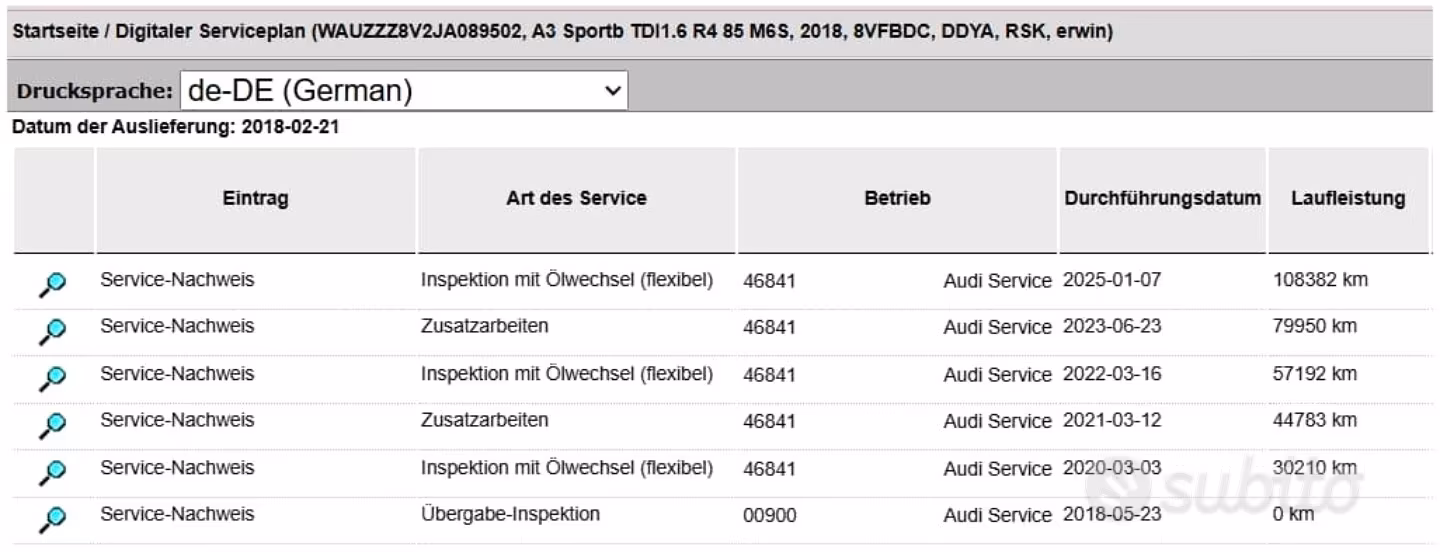Click the Betrieb column header
Viewport: 1440px width, 552px height.
pyautogui.click(x=897, y=198)
